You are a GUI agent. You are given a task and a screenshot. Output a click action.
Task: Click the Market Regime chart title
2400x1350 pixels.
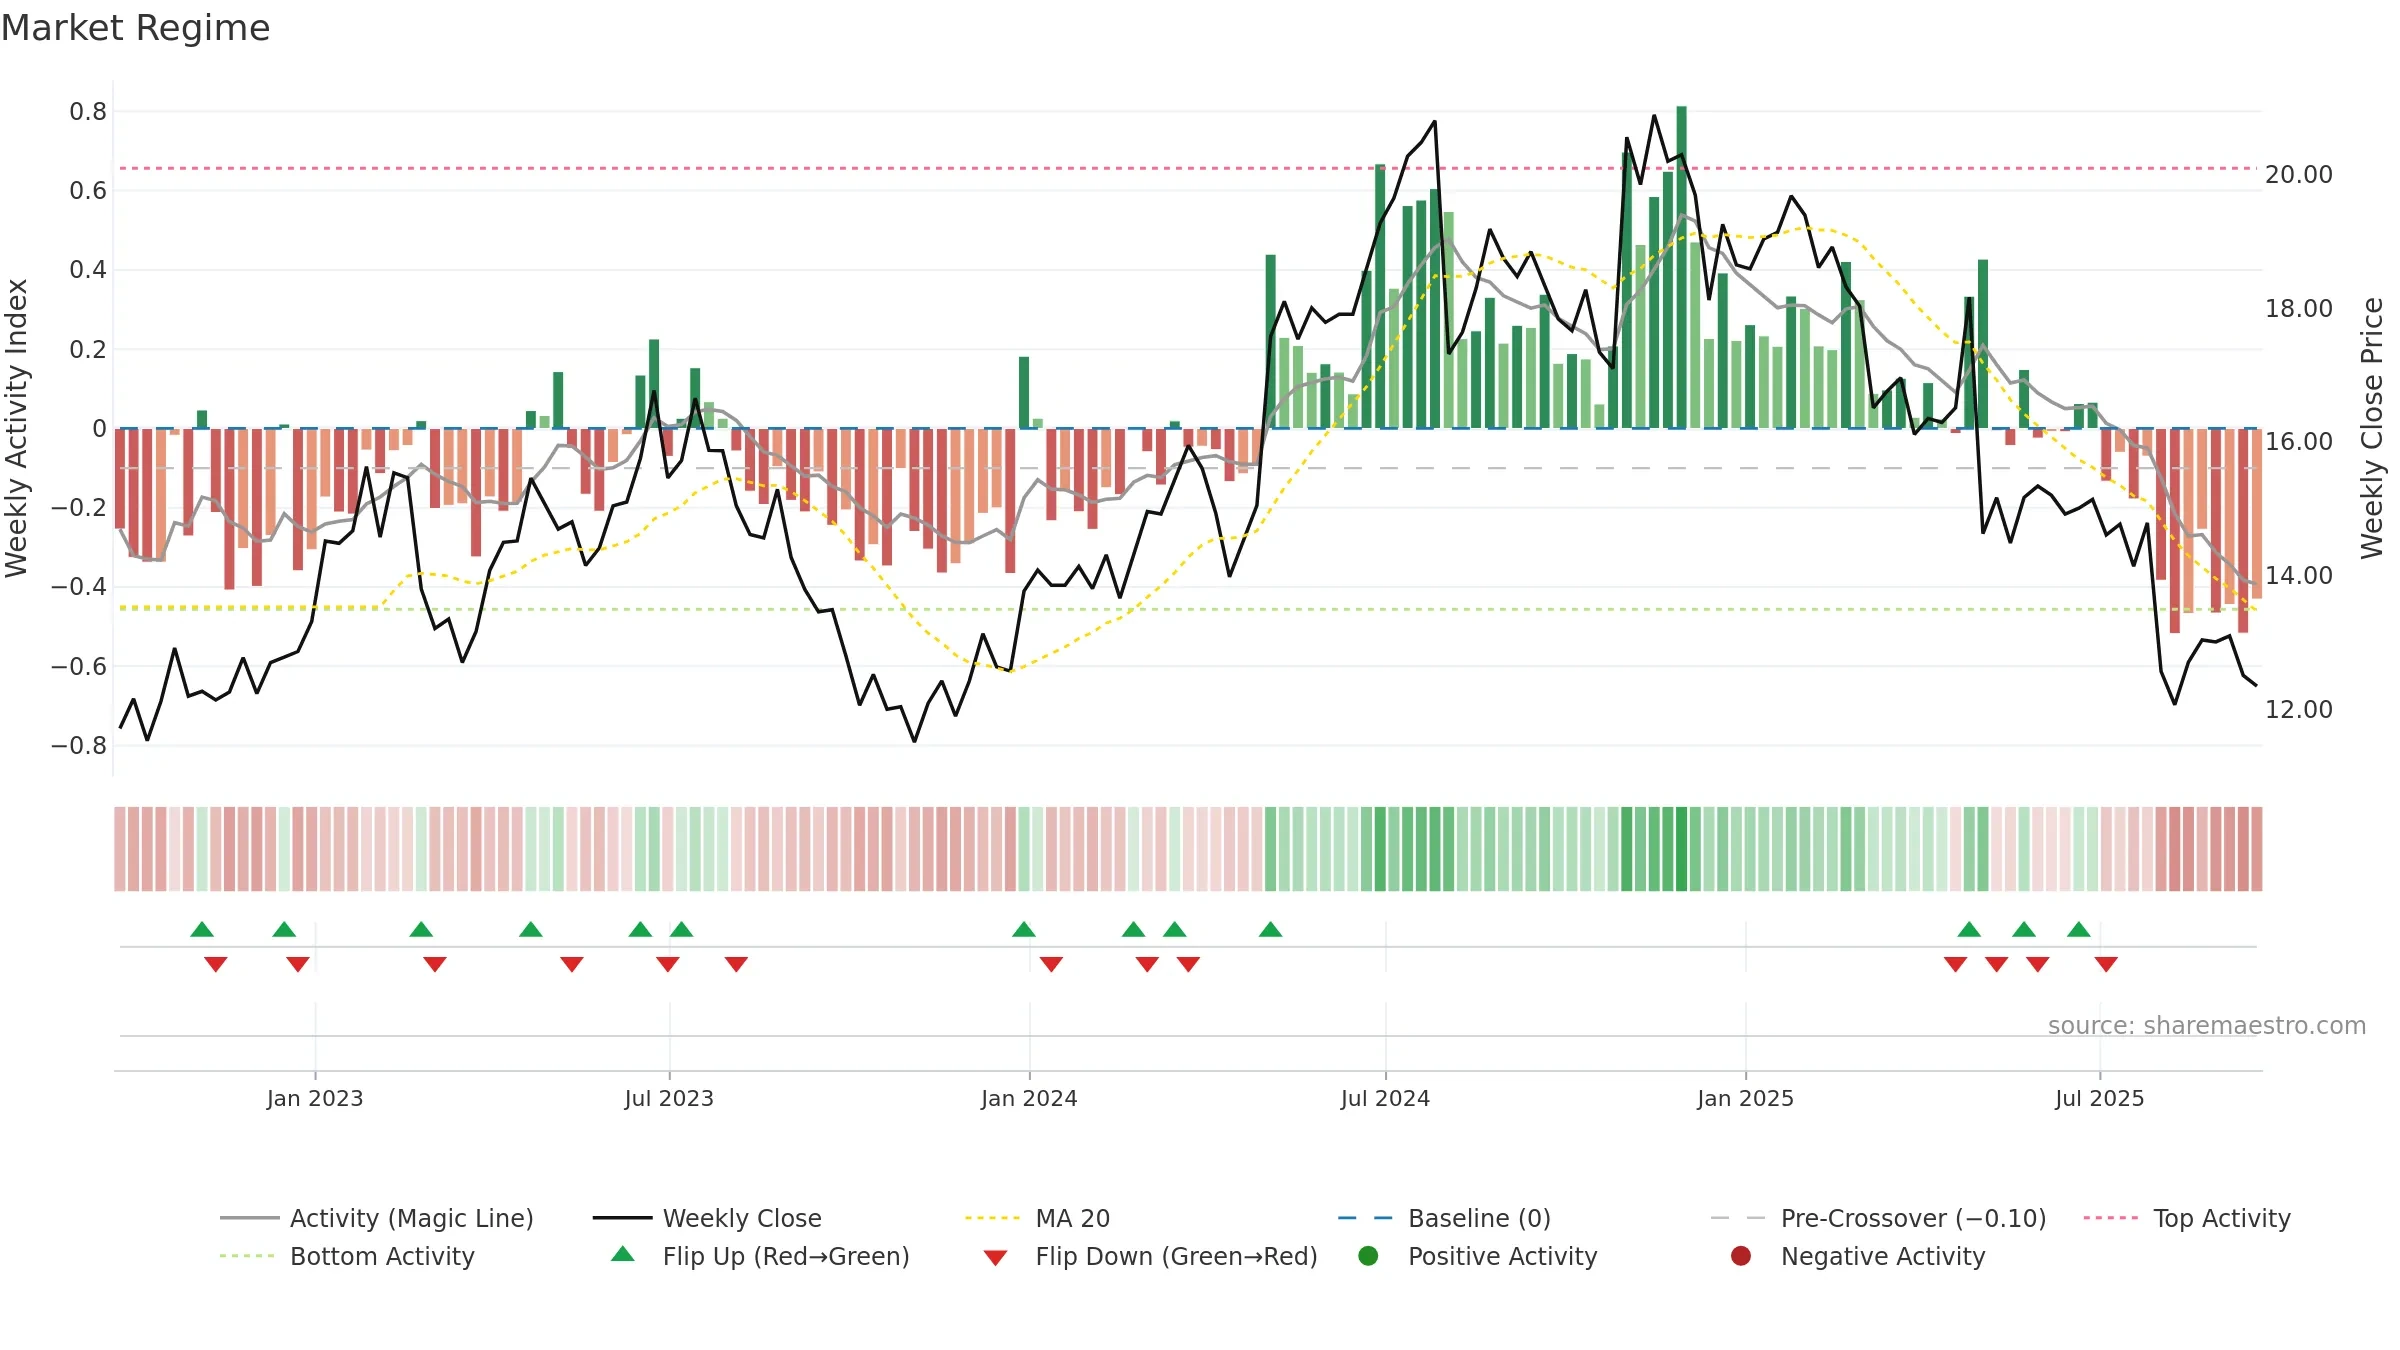135,28
